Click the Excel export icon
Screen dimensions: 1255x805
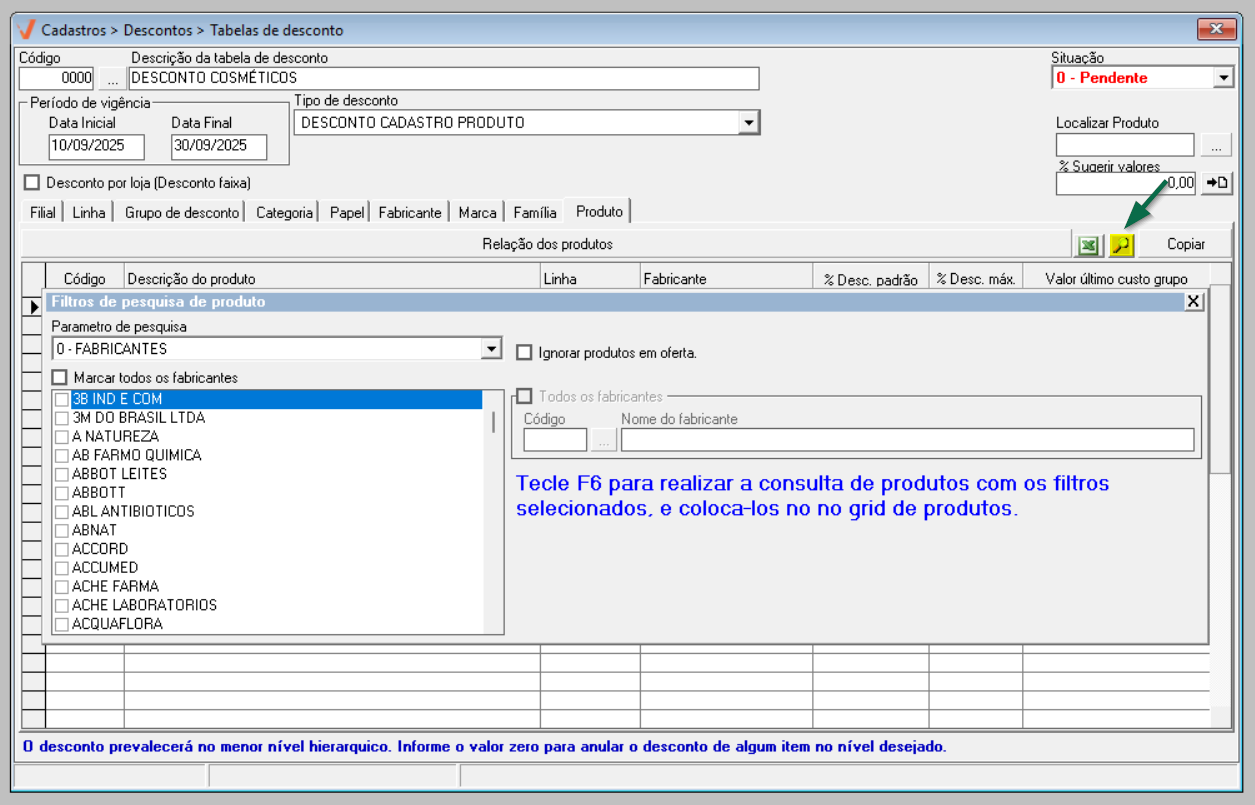pos(1087,244)
